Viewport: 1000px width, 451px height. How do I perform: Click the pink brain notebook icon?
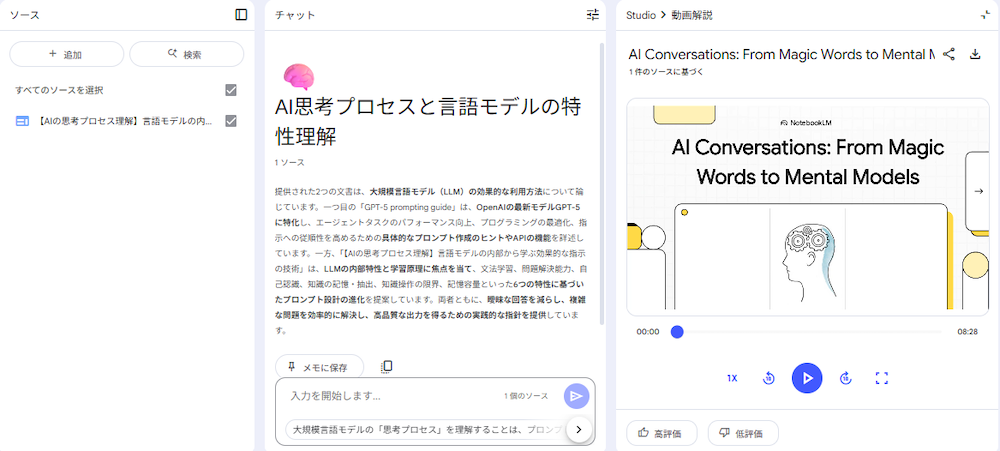click(299, 77)
